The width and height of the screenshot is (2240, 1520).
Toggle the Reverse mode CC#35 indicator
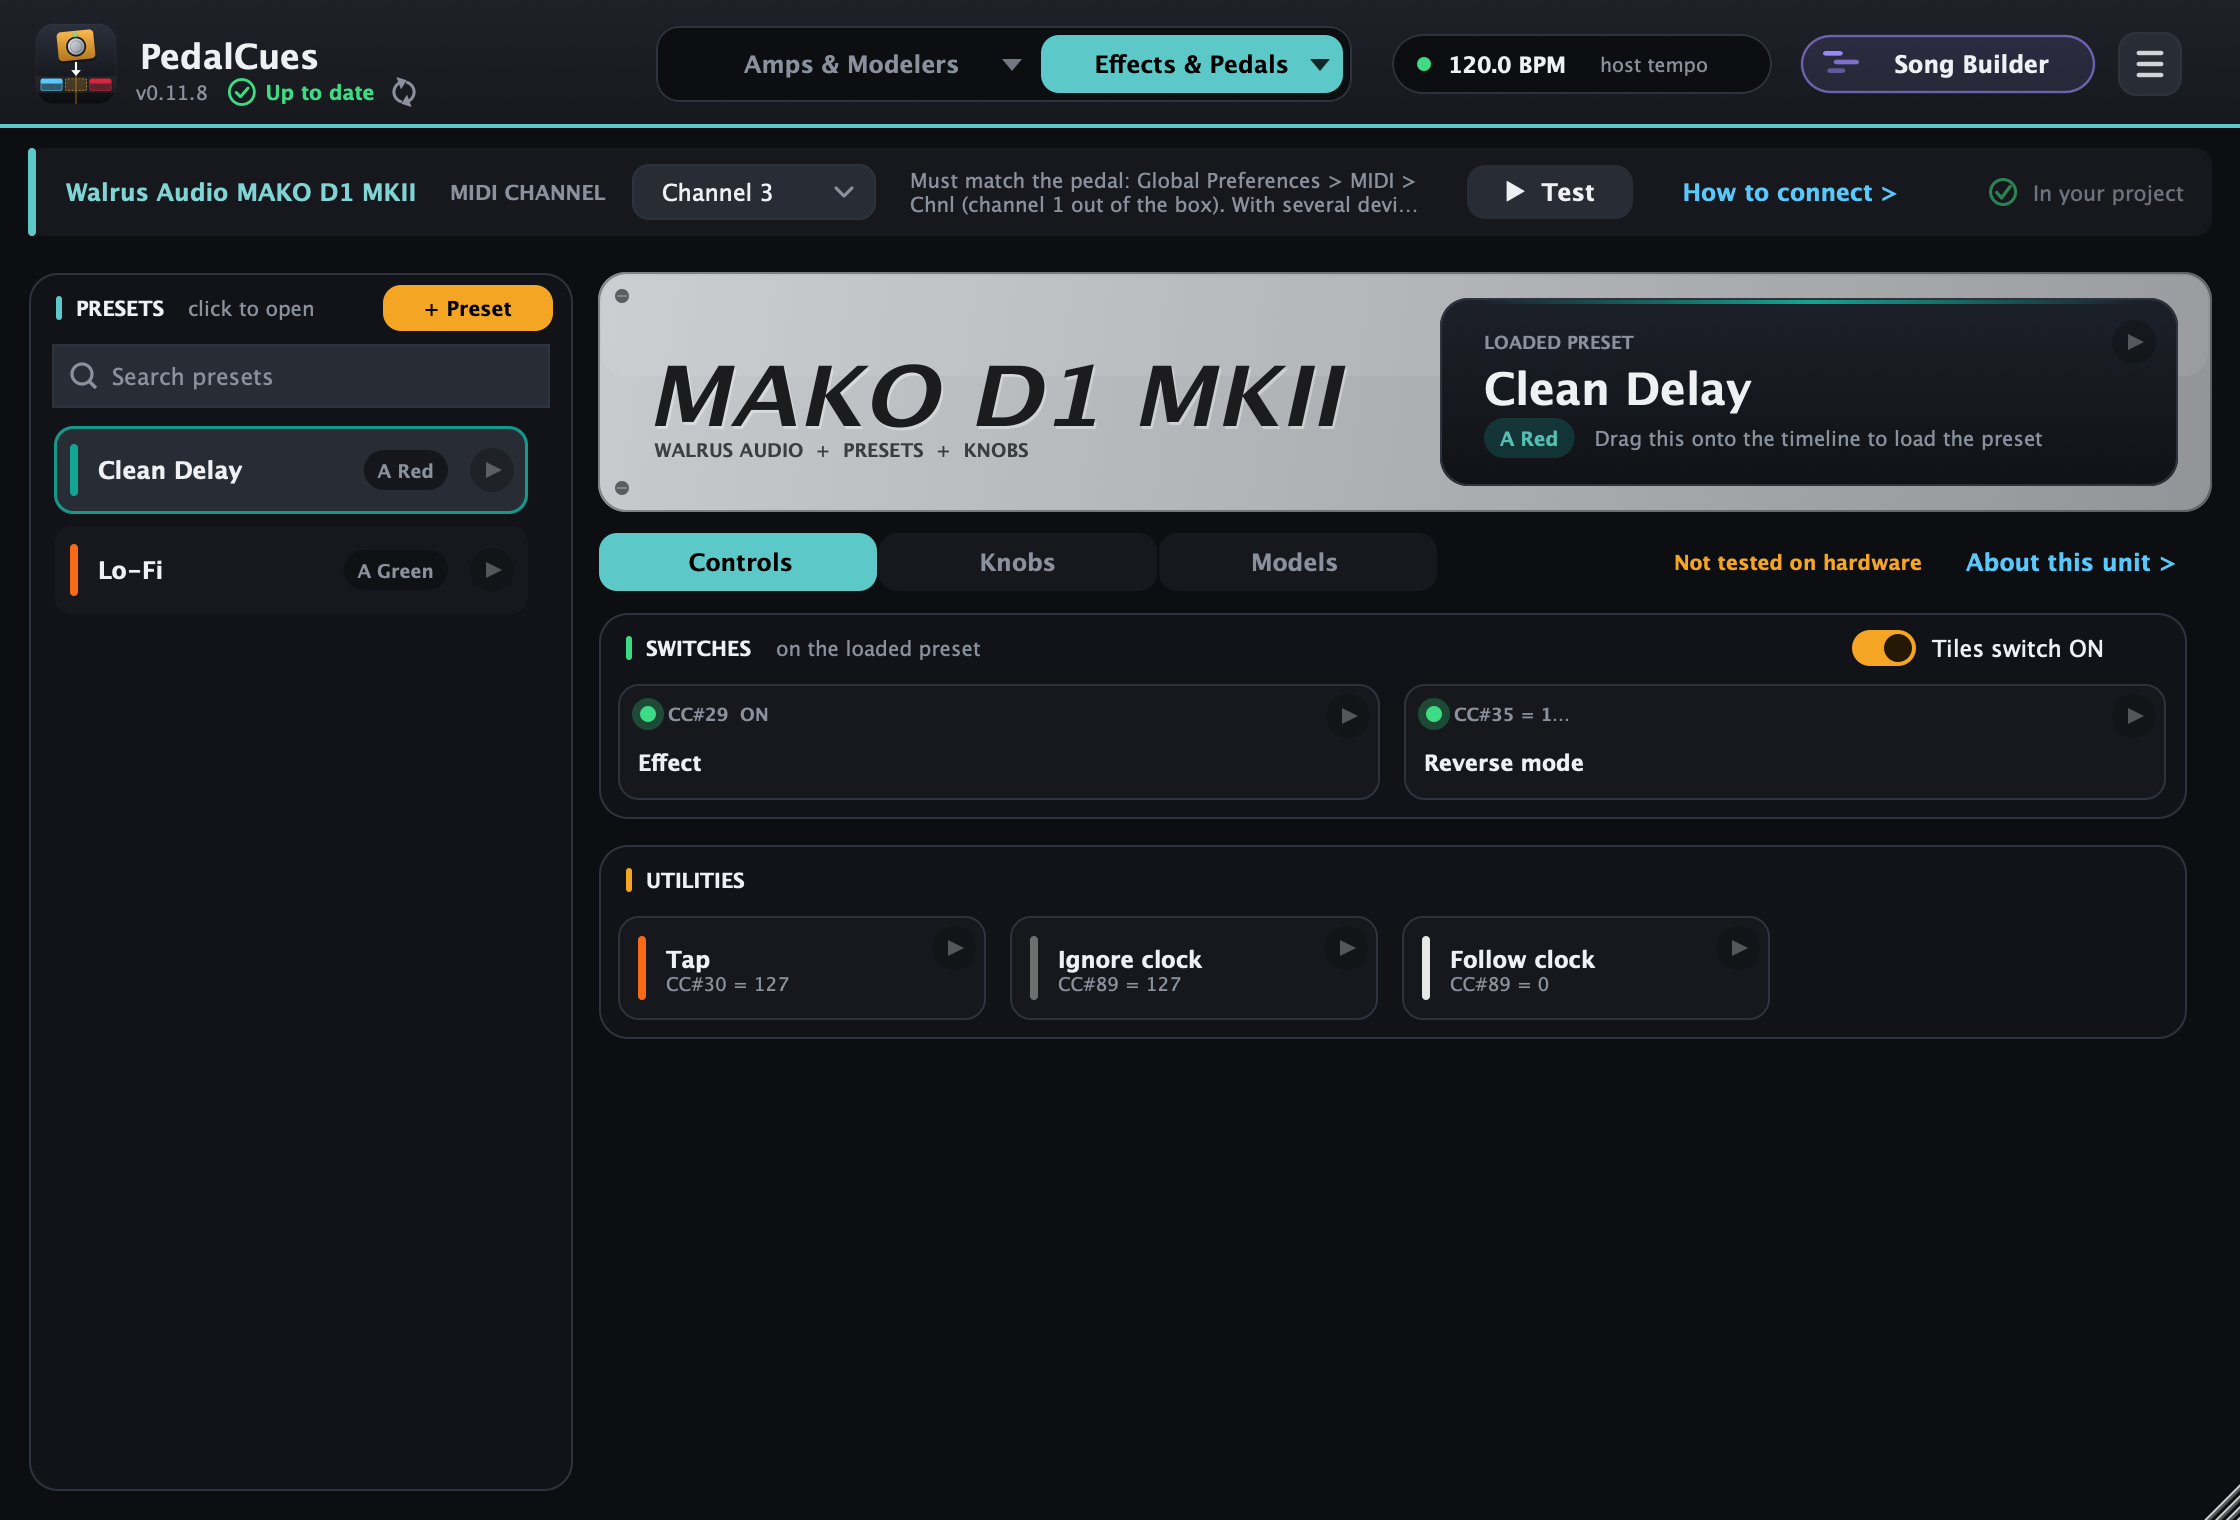point(1434,714)
